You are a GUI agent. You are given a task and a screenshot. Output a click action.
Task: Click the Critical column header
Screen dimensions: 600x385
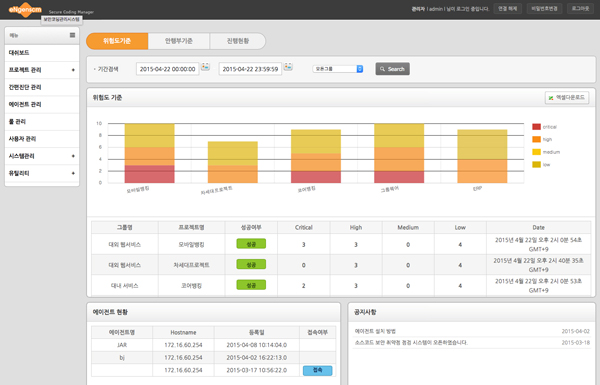(304, 227)
